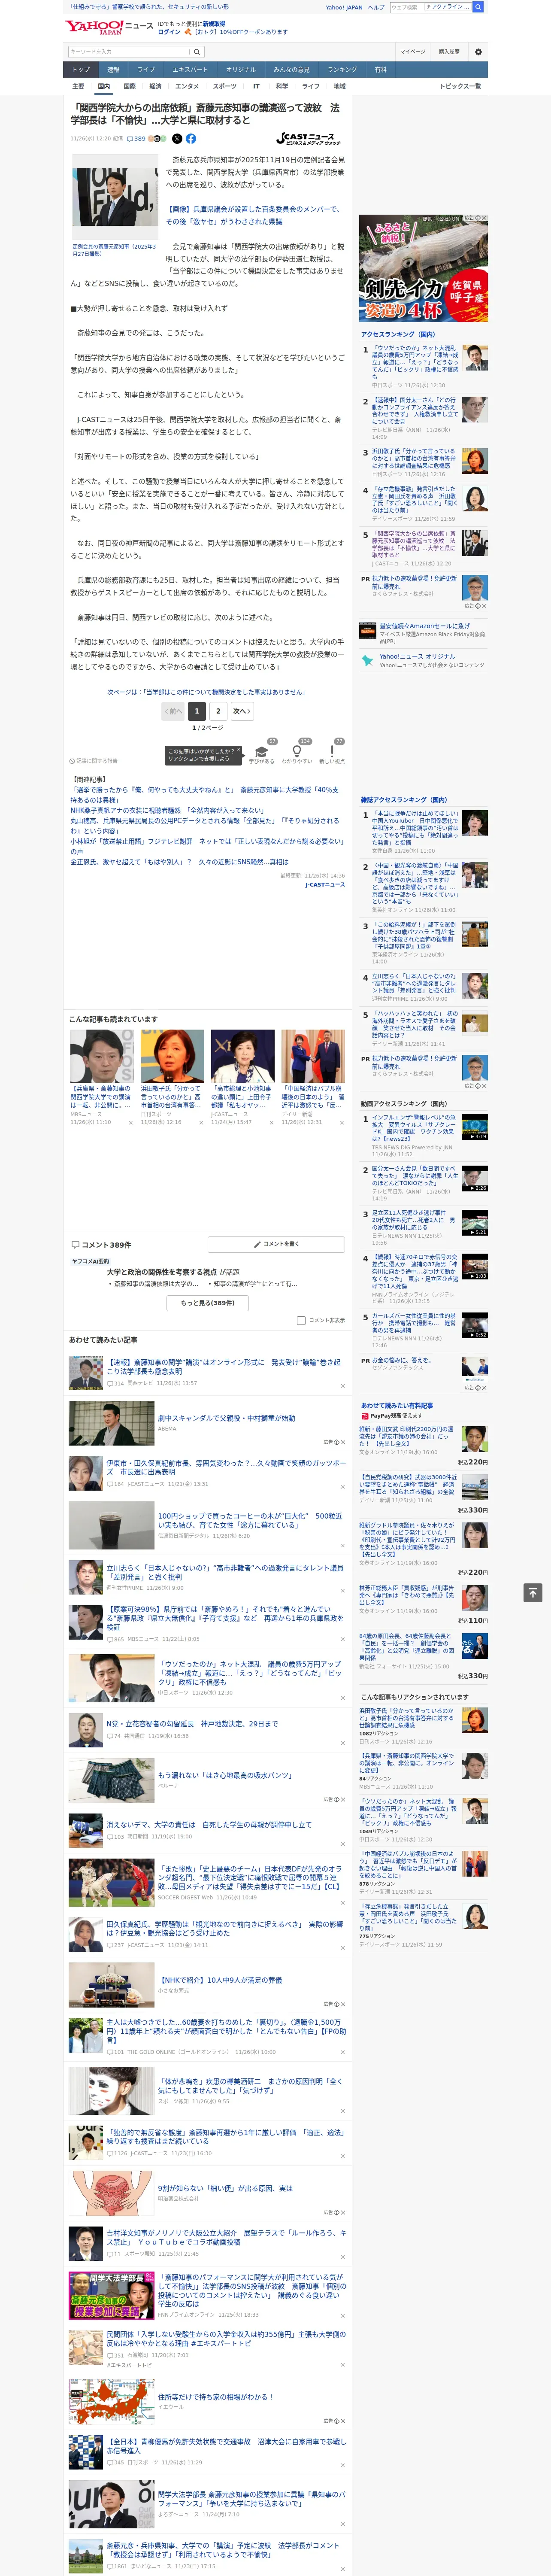Open マイページ link
Viewport: 551px width, 2576px height.
pyautogui.click(x=413, y=51)
